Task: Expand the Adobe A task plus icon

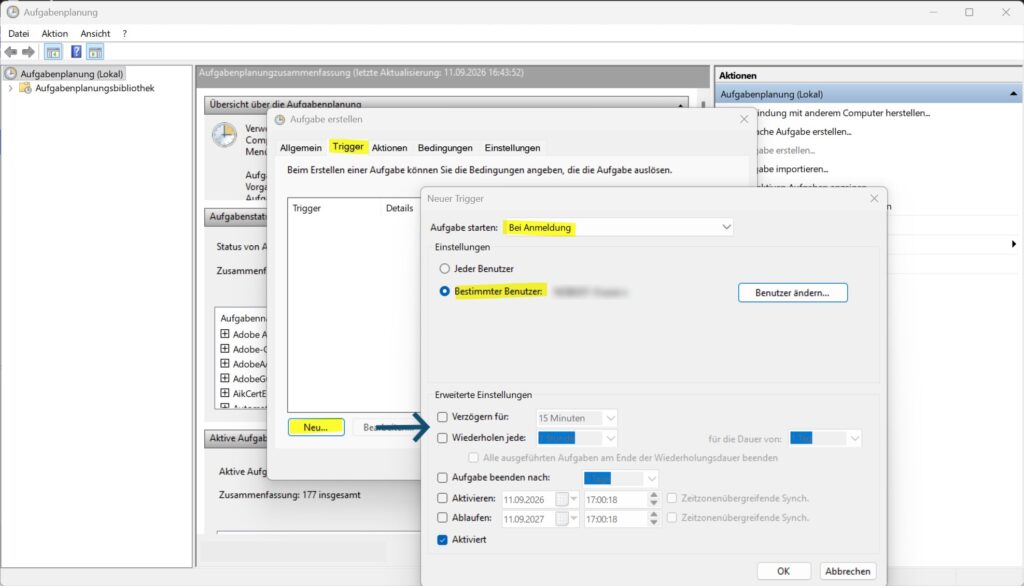Action: point(225,334)
